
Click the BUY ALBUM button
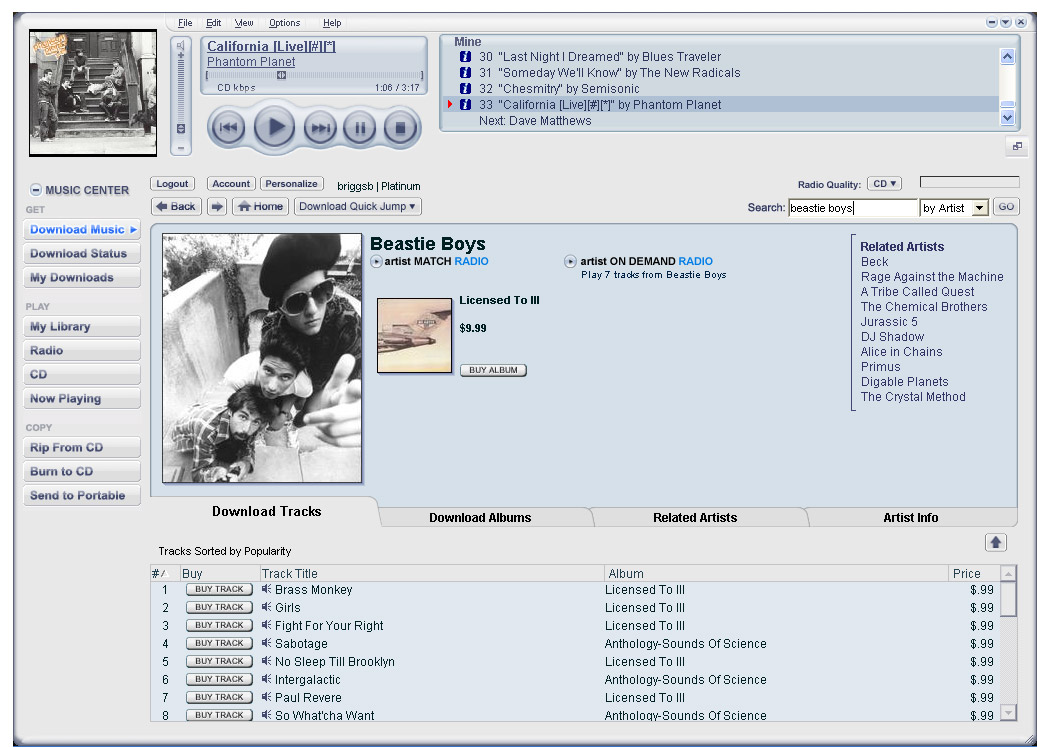coord(493,370)
